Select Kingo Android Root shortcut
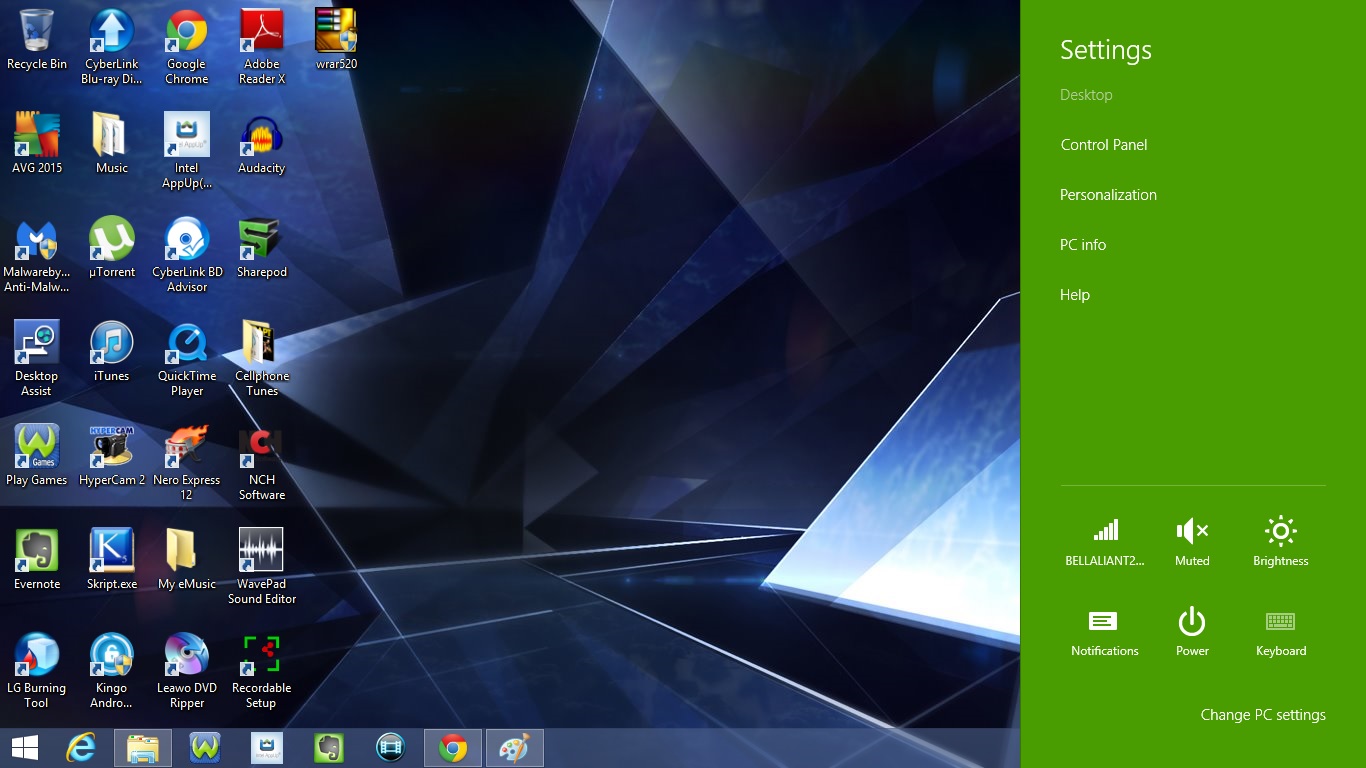This screenshot has height=768, width=1366. click(112, 671)
